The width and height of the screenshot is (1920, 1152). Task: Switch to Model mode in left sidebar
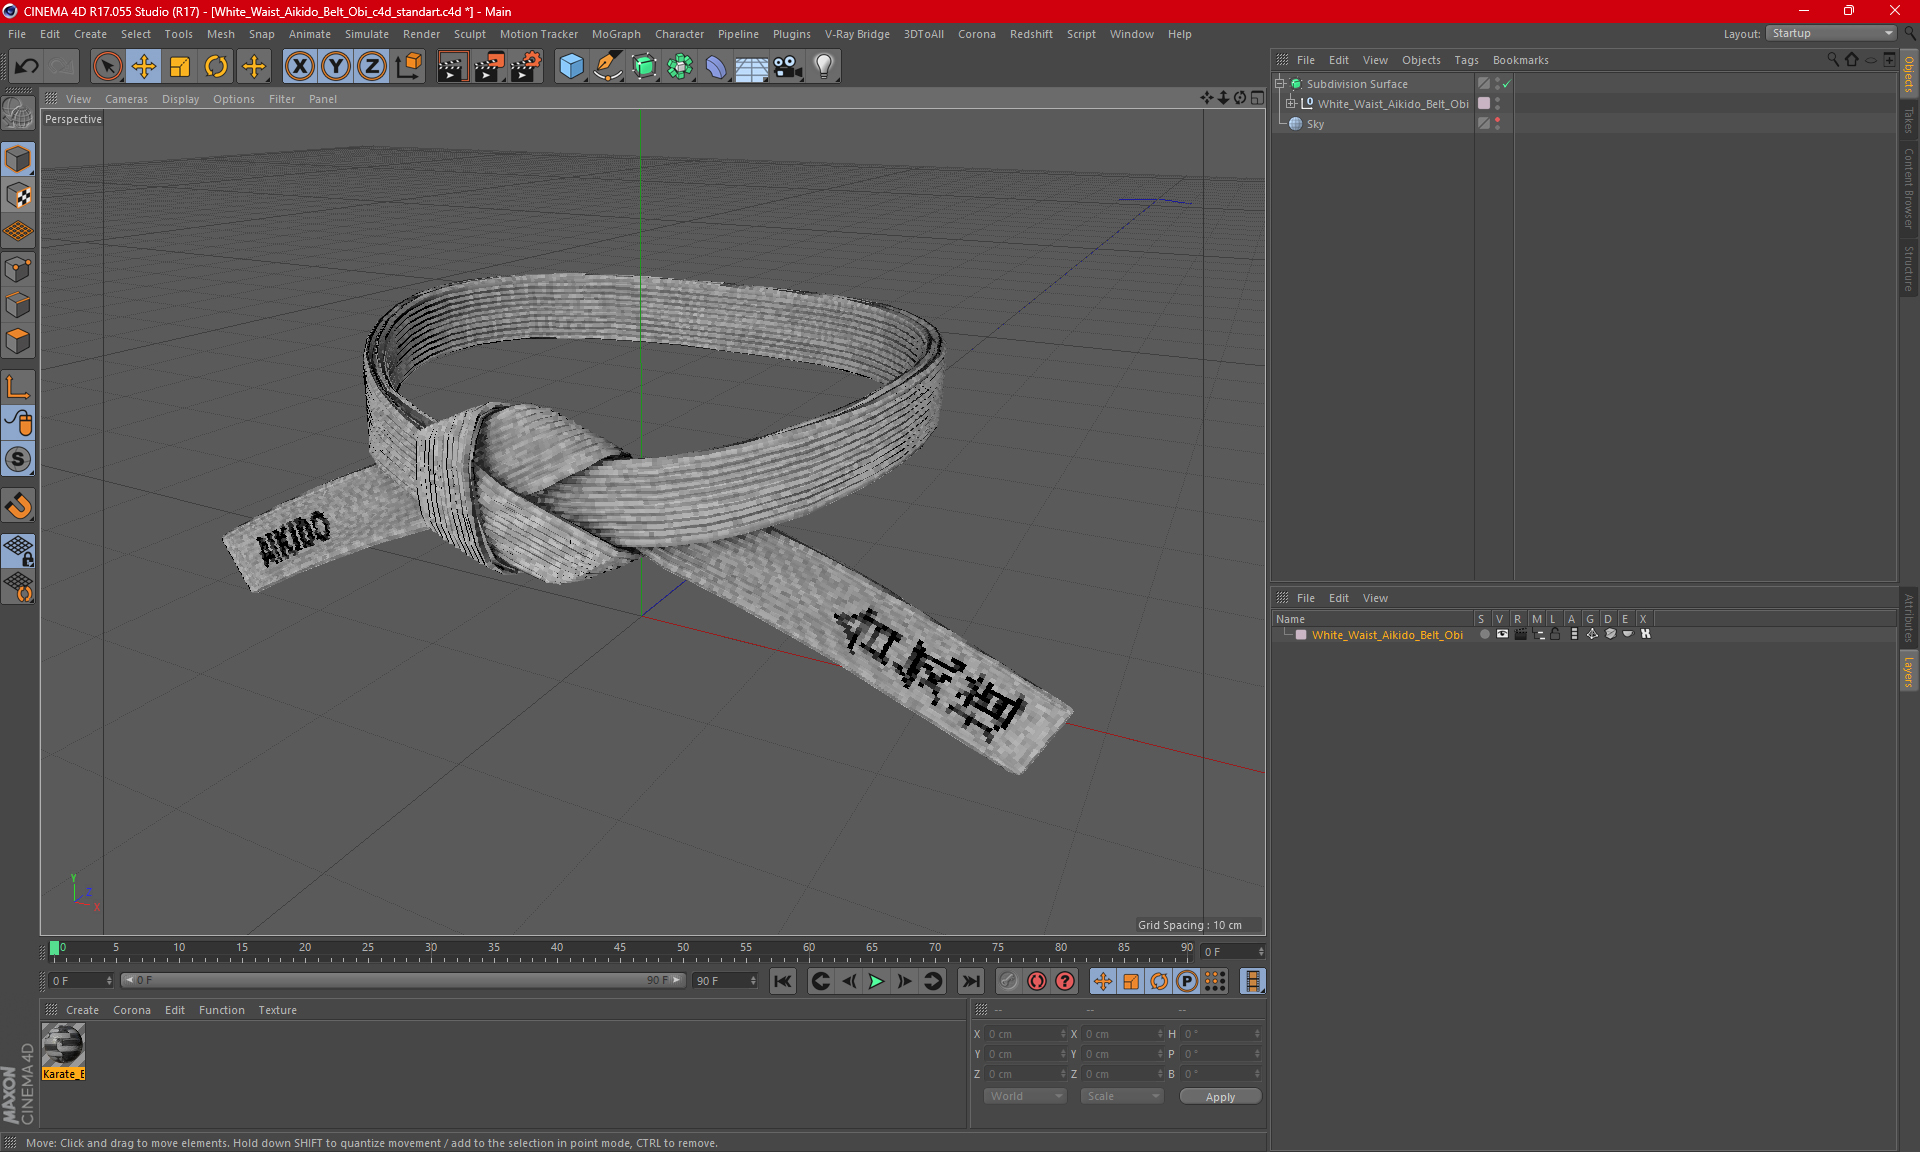pyautogui.click(x=18, y=160)
